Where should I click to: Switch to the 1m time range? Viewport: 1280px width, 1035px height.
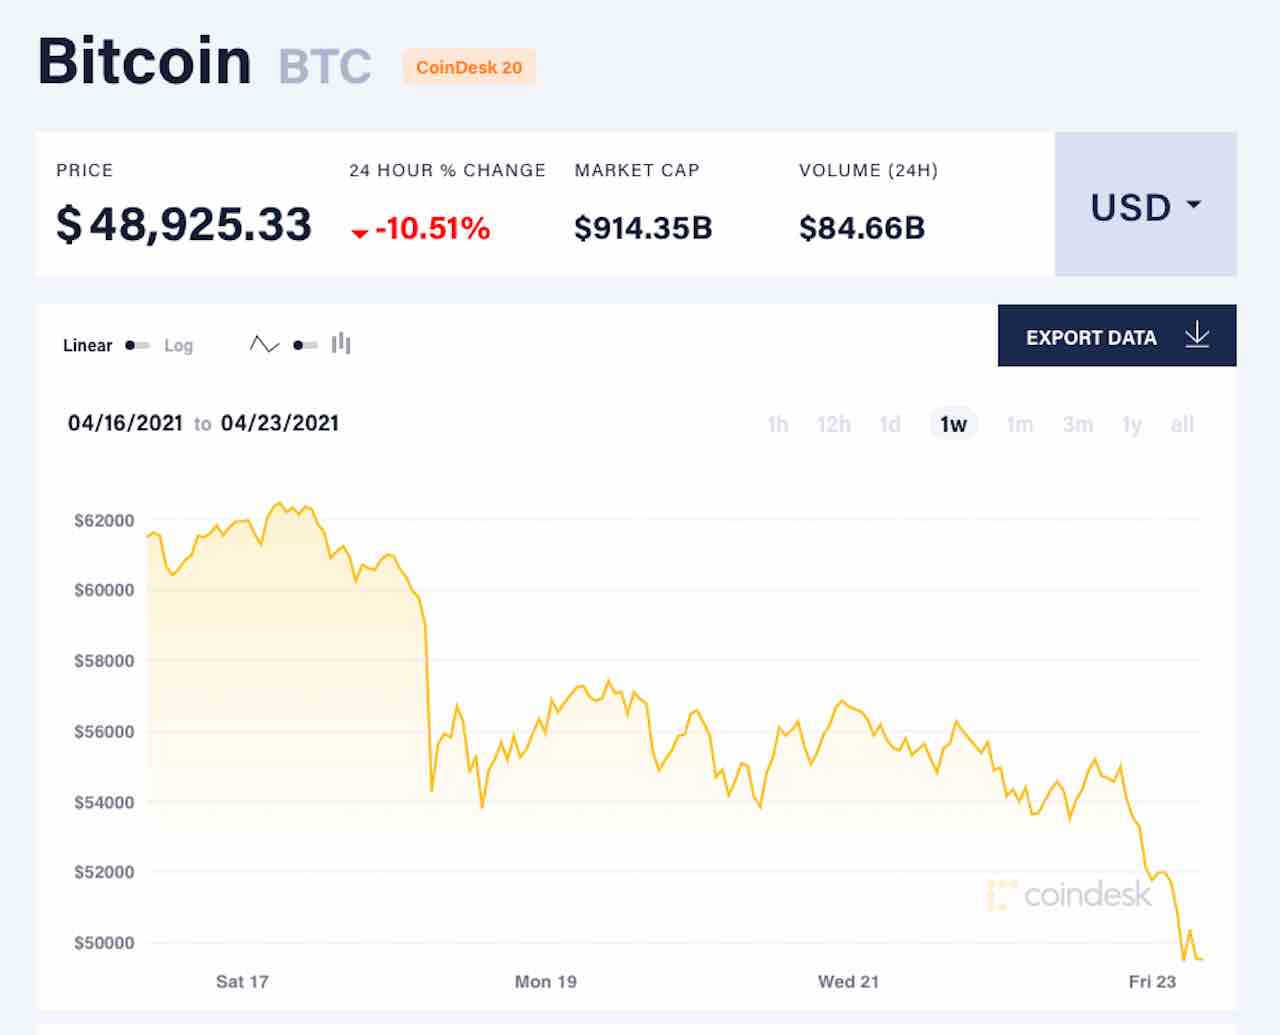click(x=1020, y=424)
